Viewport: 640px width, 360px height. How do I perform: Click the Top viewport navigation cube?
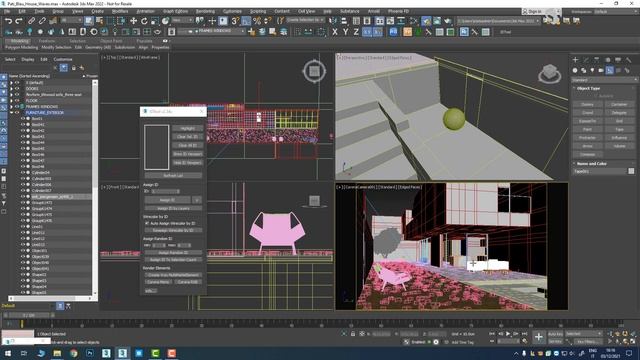tap(314, 71)
